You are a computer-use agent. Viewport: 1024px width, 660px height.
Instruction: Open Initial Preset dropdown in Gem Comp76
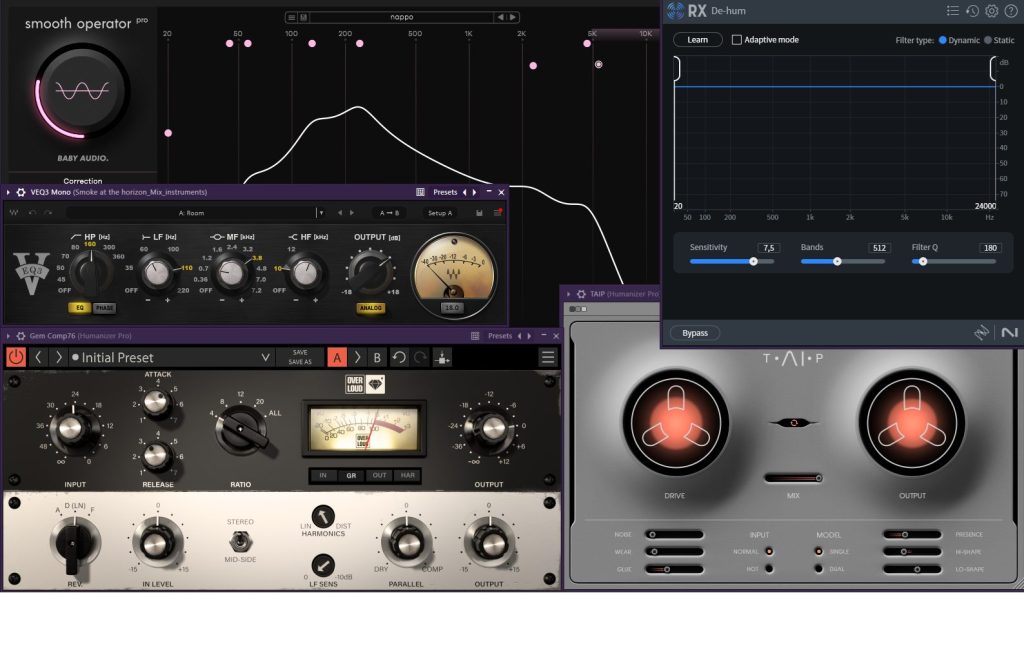(x=266, y=357)
